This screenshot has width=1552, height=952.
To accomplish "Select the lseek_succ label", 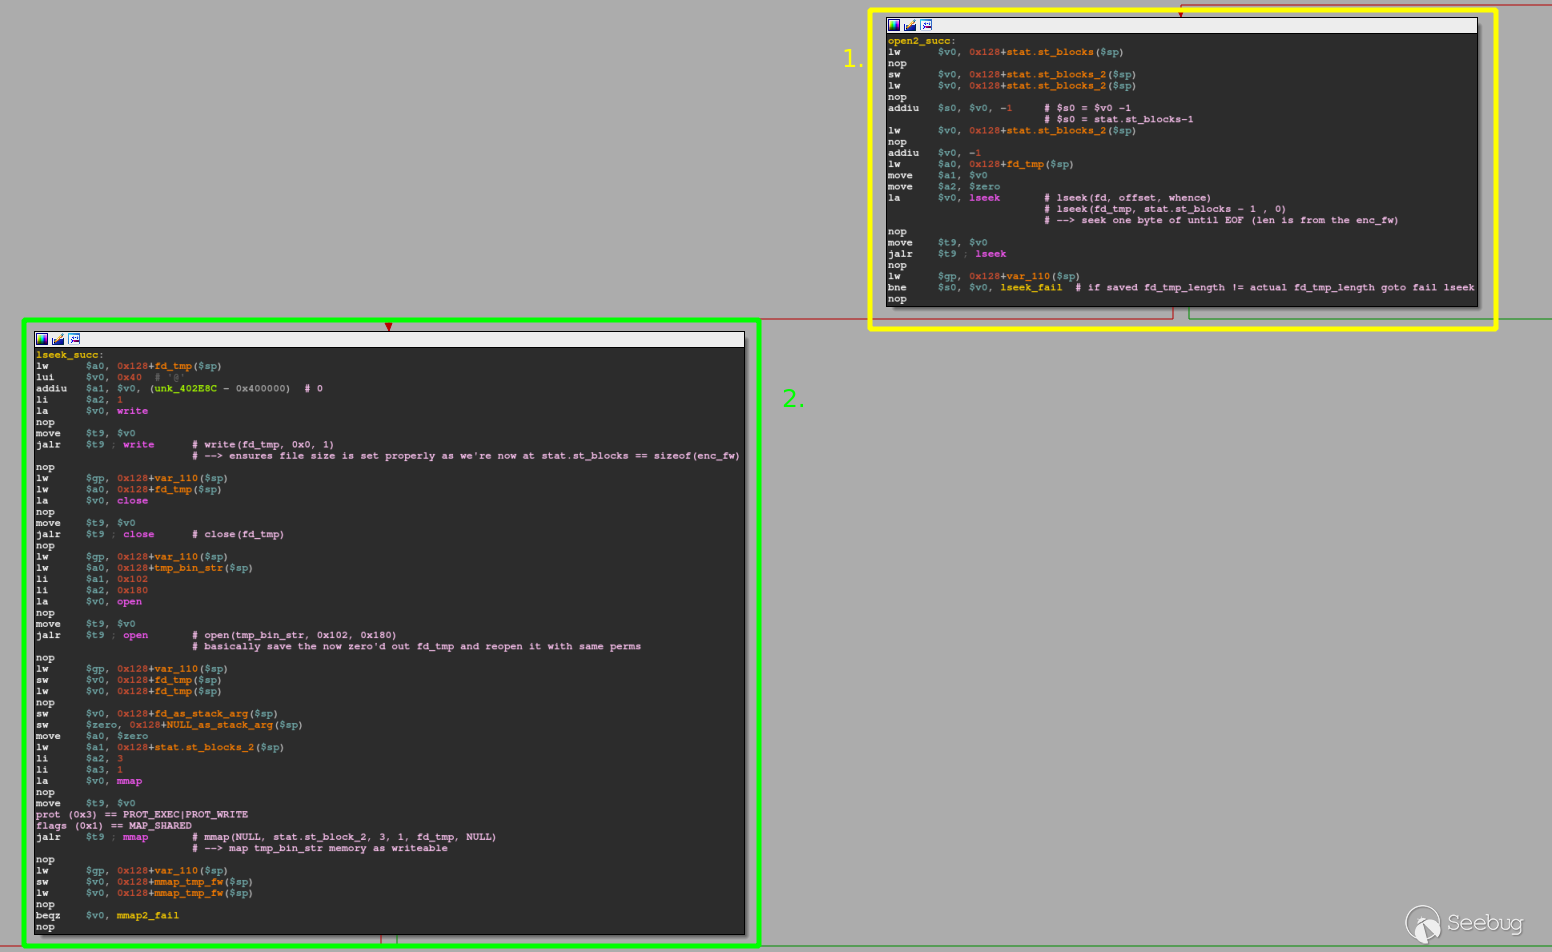I will click(68, 355).
